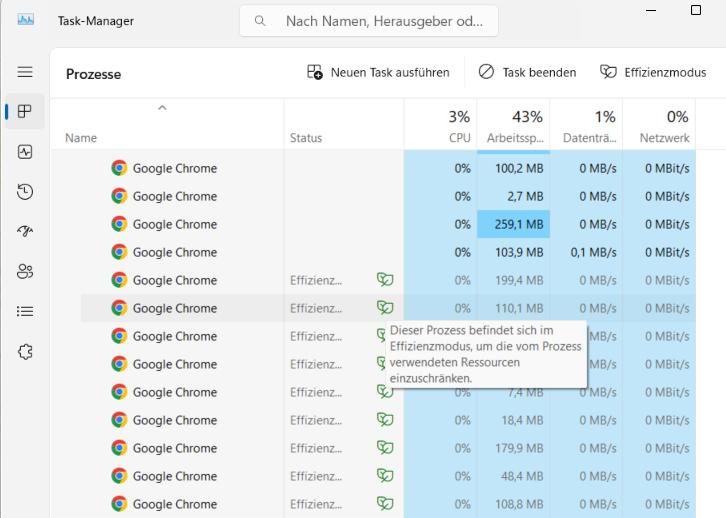Click "Neuen Task ausführen" button
Screen dimensions: 726x518
[378, 72]
